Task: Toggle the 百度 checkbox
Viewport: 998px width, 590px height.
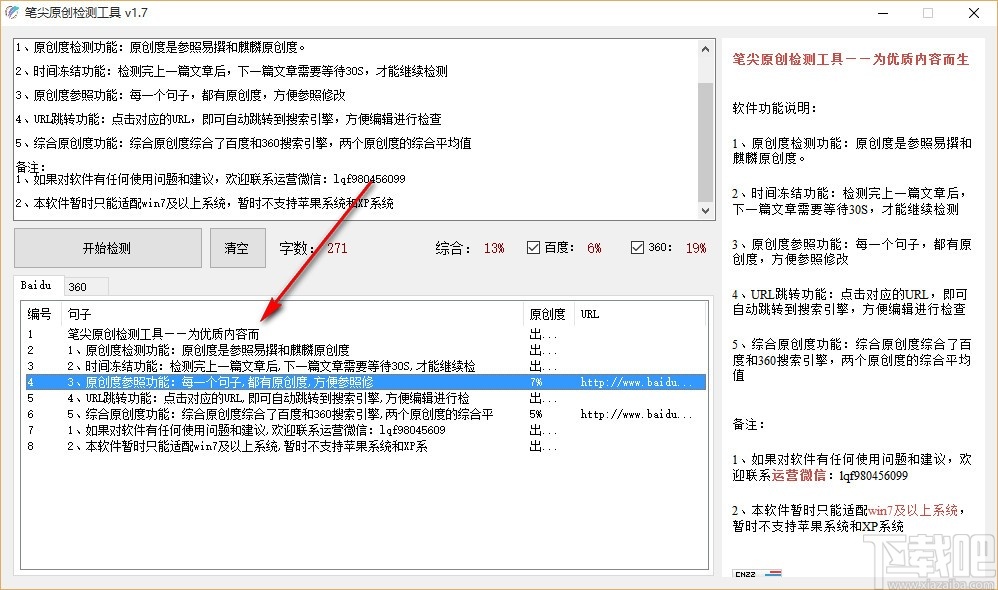Action: coord(533,248)
